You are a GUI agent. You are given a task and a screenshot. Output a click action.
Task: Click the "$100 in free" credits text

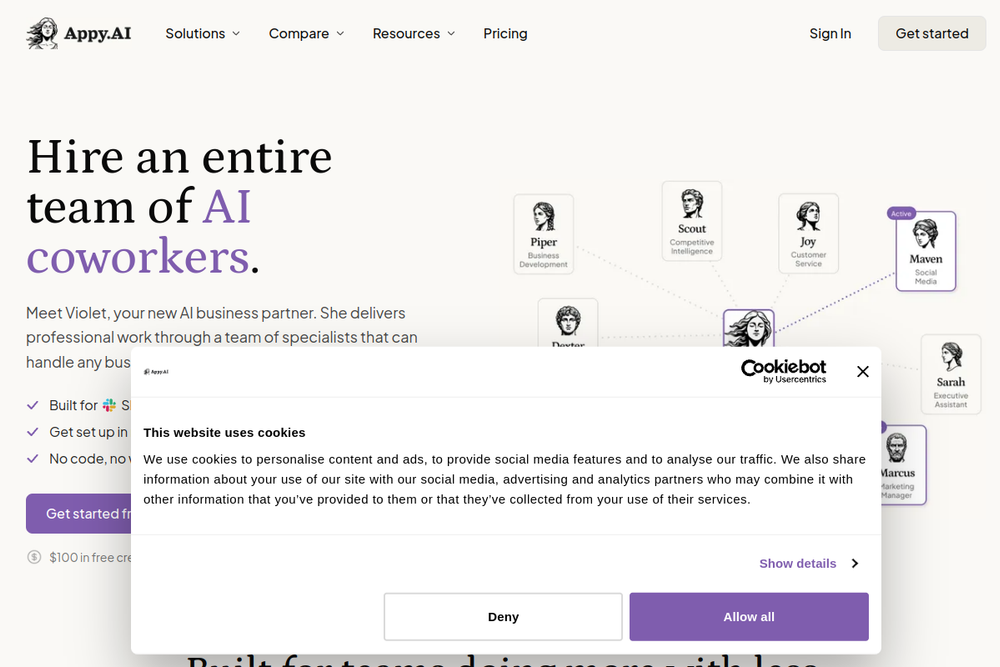(91, 557)
